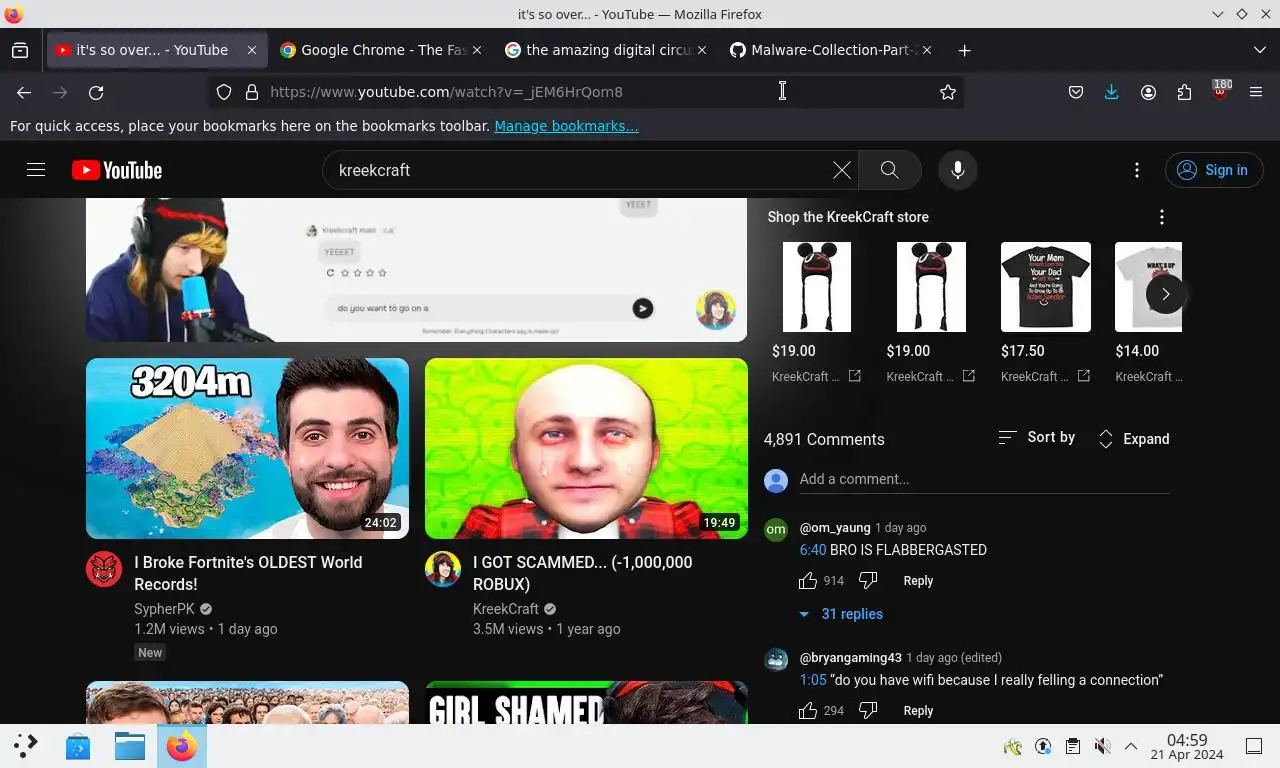Clear the kreekcraft search text
Screen dimensions: 1280x768
click(x=842, y=170)
